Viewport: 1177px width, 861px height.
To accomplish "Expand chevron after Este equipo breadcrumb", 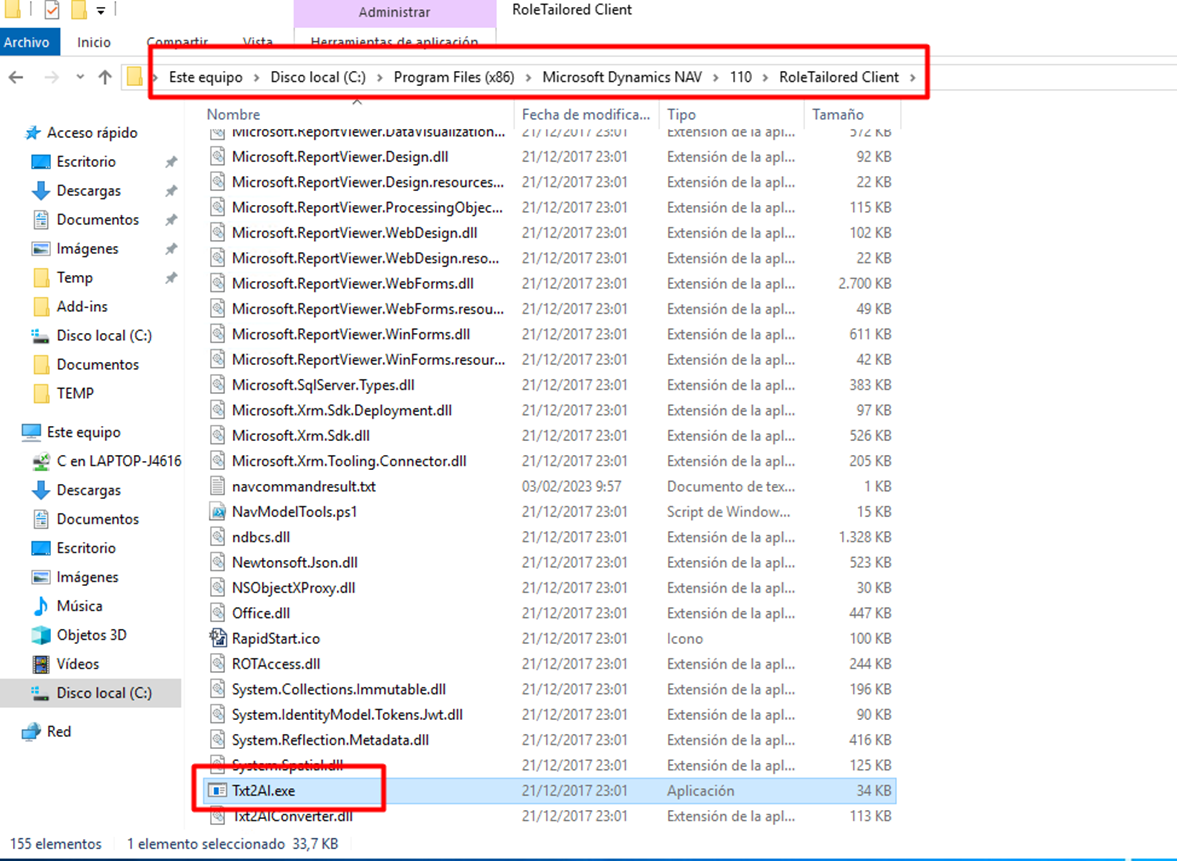I will [257, 77].
